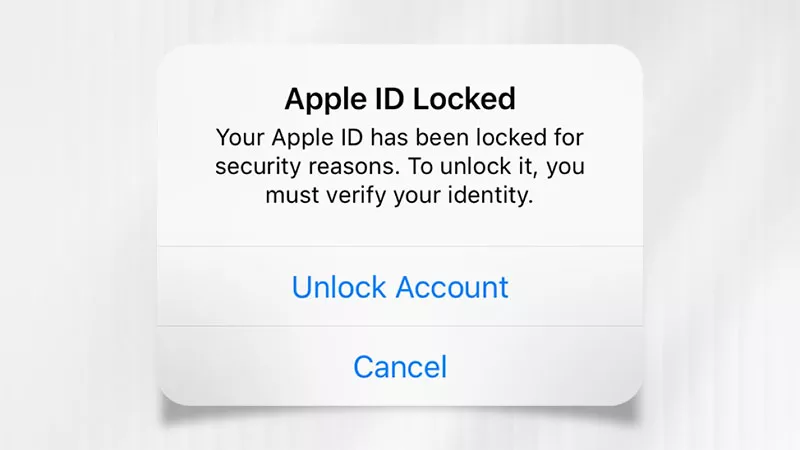Viewport: 800px width, 450px height.
Task: Click the empty space right of Unlock Account
Action: 576,286
